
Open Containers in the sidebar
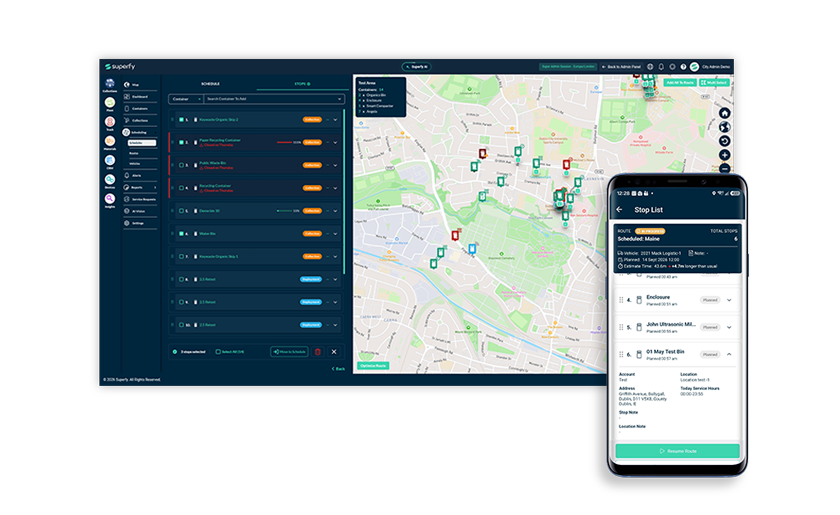pyautogui.click(x=140, y=108)
